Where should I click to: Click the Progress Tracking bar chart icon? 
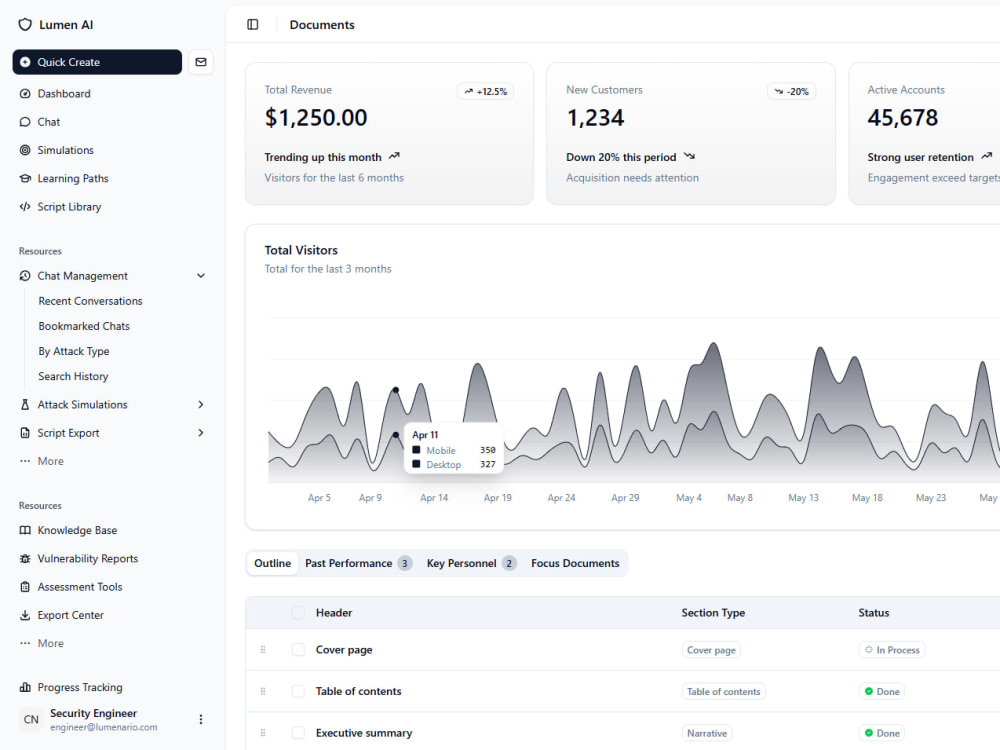pos(25,687)
